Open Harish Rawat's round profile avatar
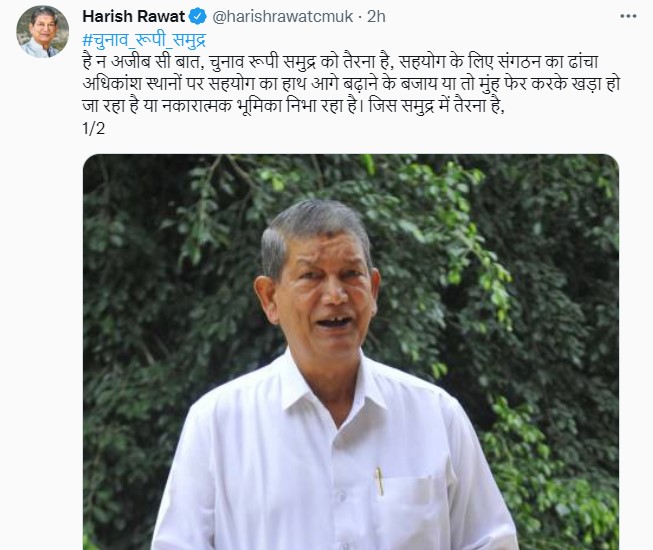Screen dimensions: 653x550 pyautogui.click(x=42, y=32)
